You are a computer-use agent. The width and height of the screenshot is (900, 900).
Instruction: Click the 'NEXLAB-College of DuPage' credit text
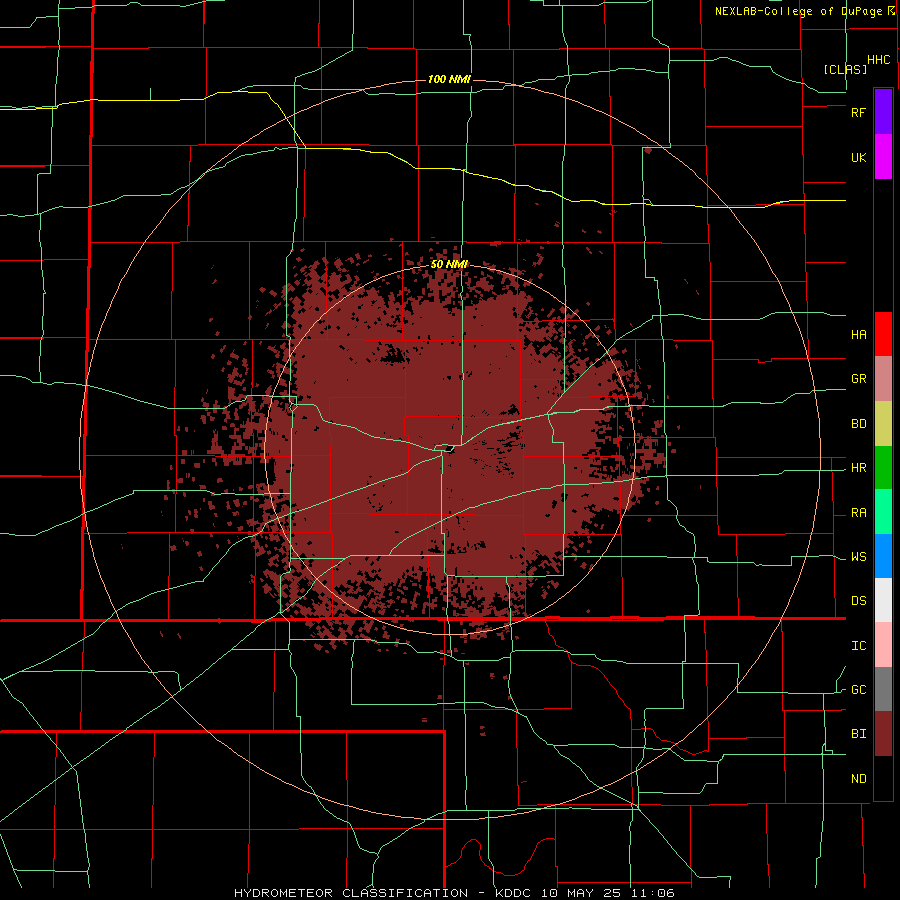click(801, 11)
